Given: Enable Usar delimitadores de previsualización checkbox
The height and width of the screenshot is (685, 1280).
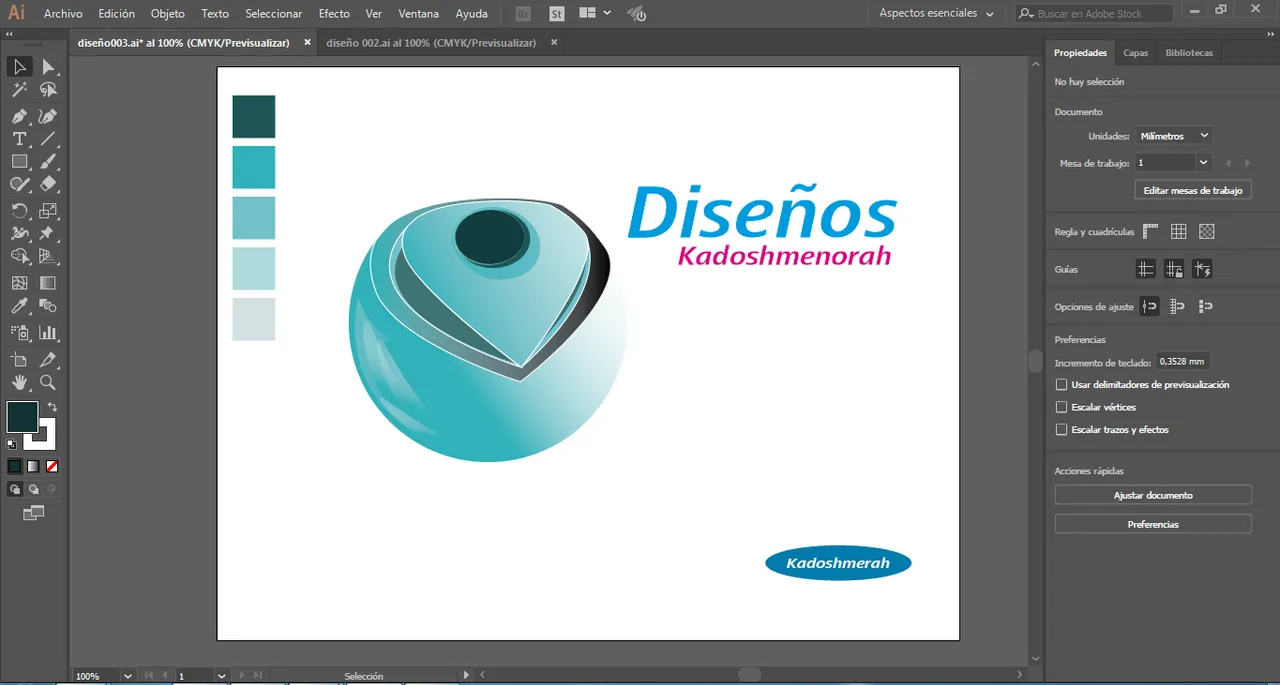Looking at the screenshot, I should pyautogui.click(x=1062, y=385).
